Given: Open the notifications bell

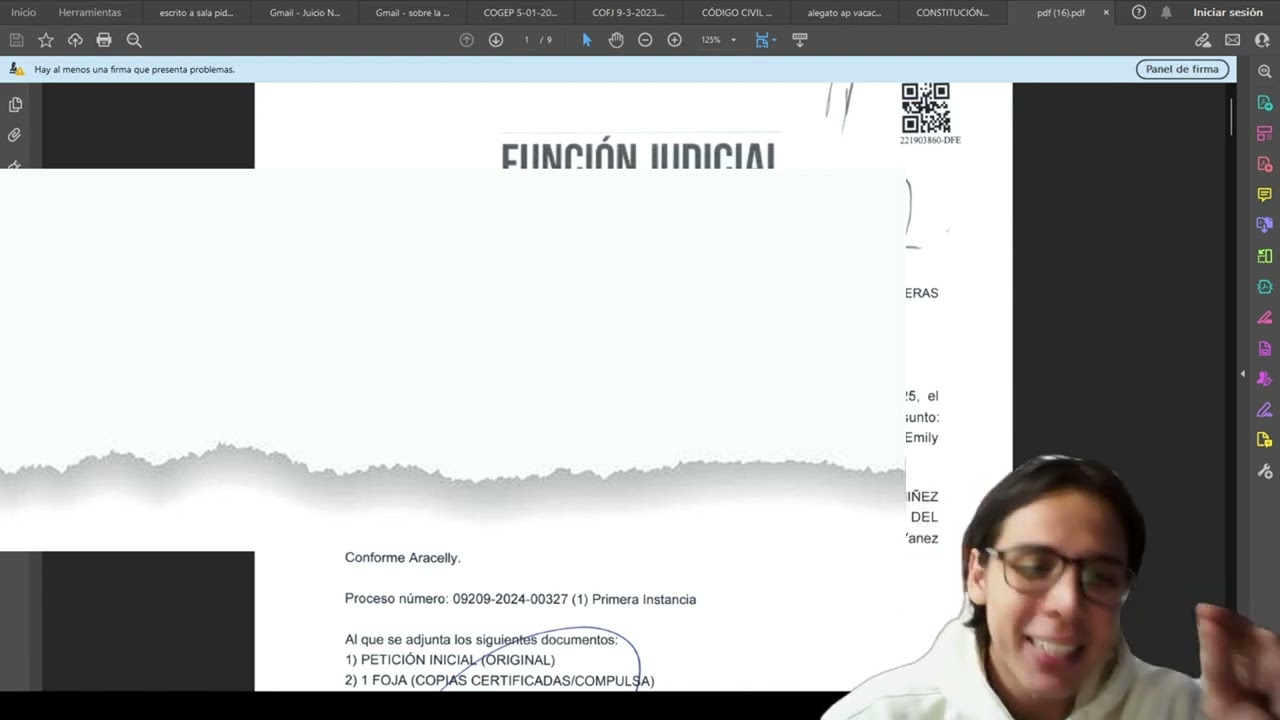Looking at the screenshot, I should pos(1166,12).
